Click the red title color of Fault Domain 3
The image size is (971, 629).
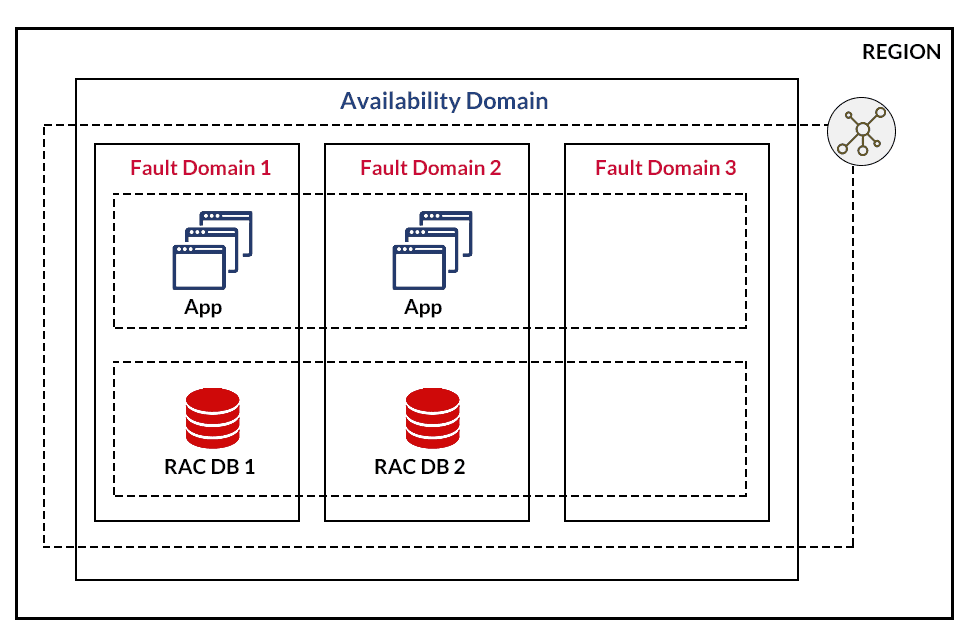(x=665, y=167)
